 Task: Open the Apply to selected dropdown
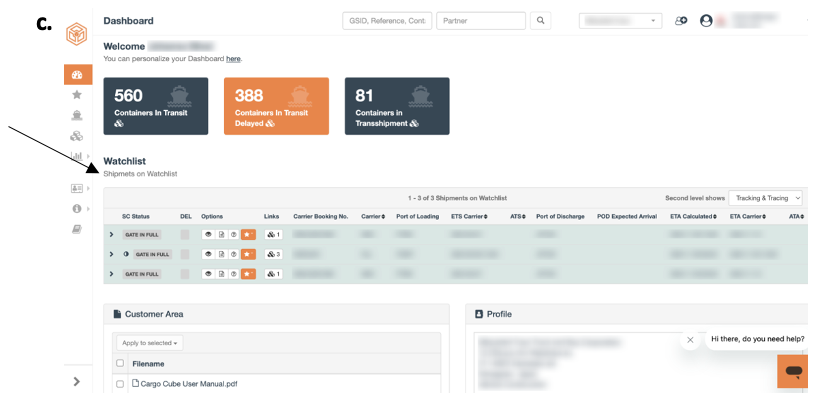(x=149, y=343)
